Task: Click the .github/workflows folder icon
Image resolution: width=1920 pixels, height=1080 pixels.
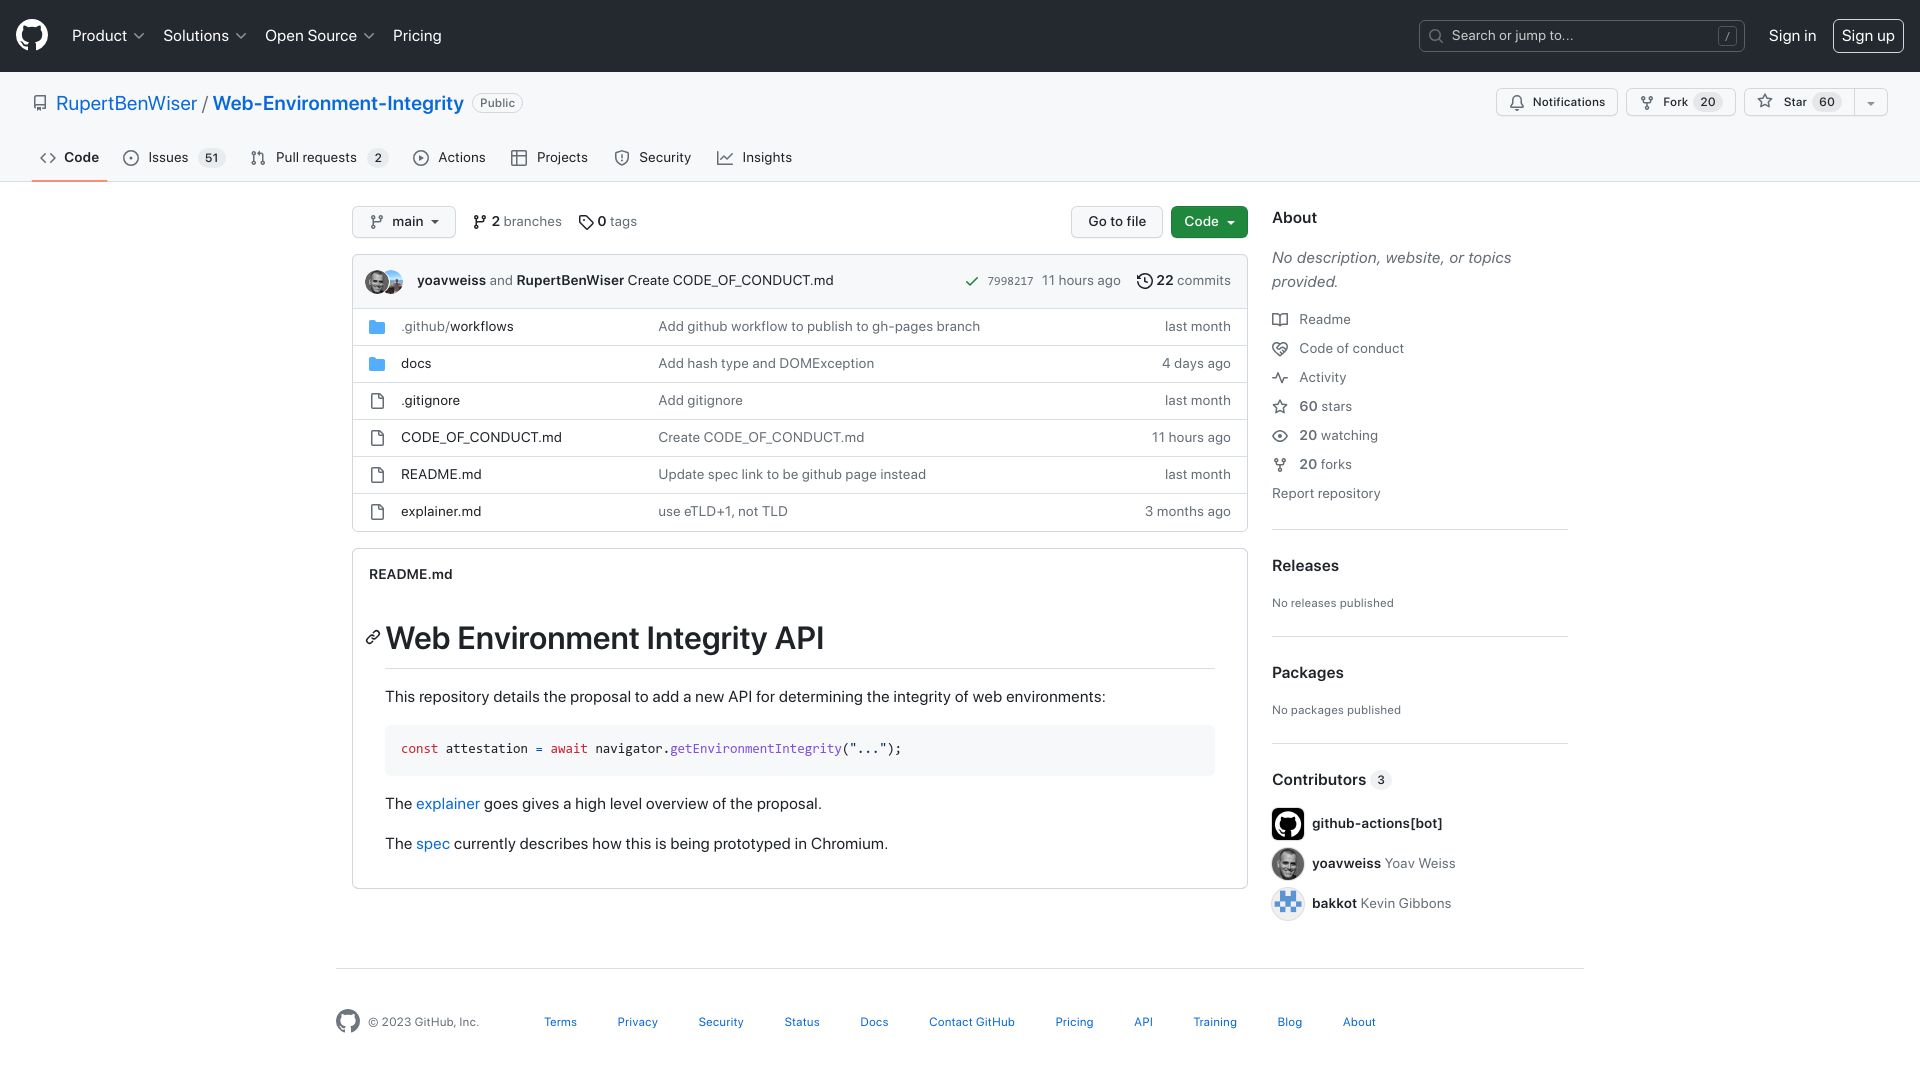Action: [377, 327]
